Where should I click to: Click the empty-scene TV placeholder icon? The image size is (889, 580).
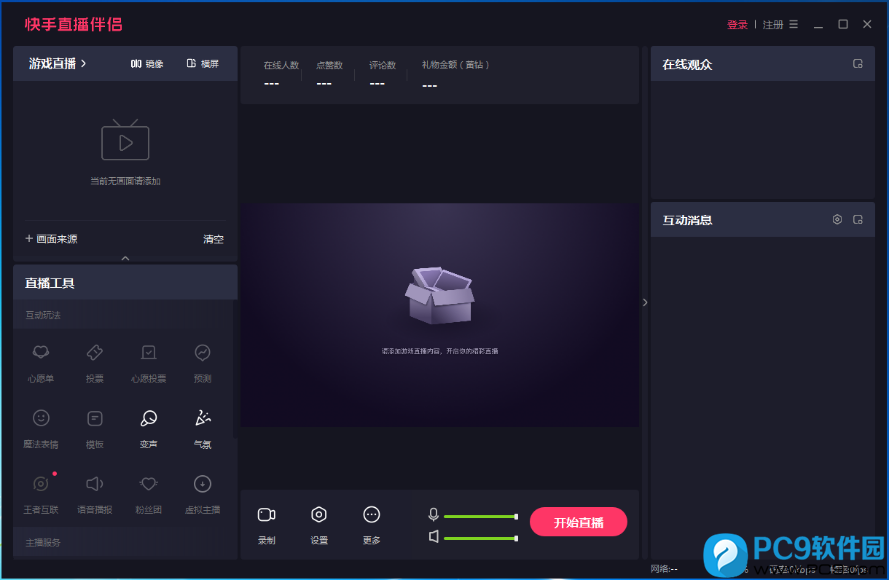click(125, 140)
